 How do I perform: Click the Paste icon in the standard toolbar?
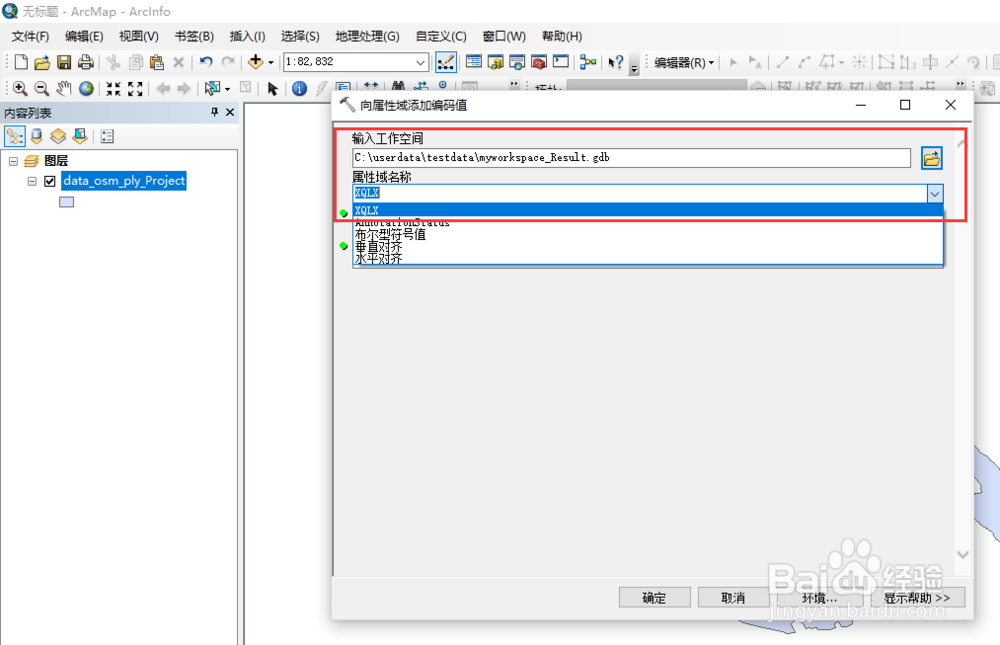coord(156,62)
